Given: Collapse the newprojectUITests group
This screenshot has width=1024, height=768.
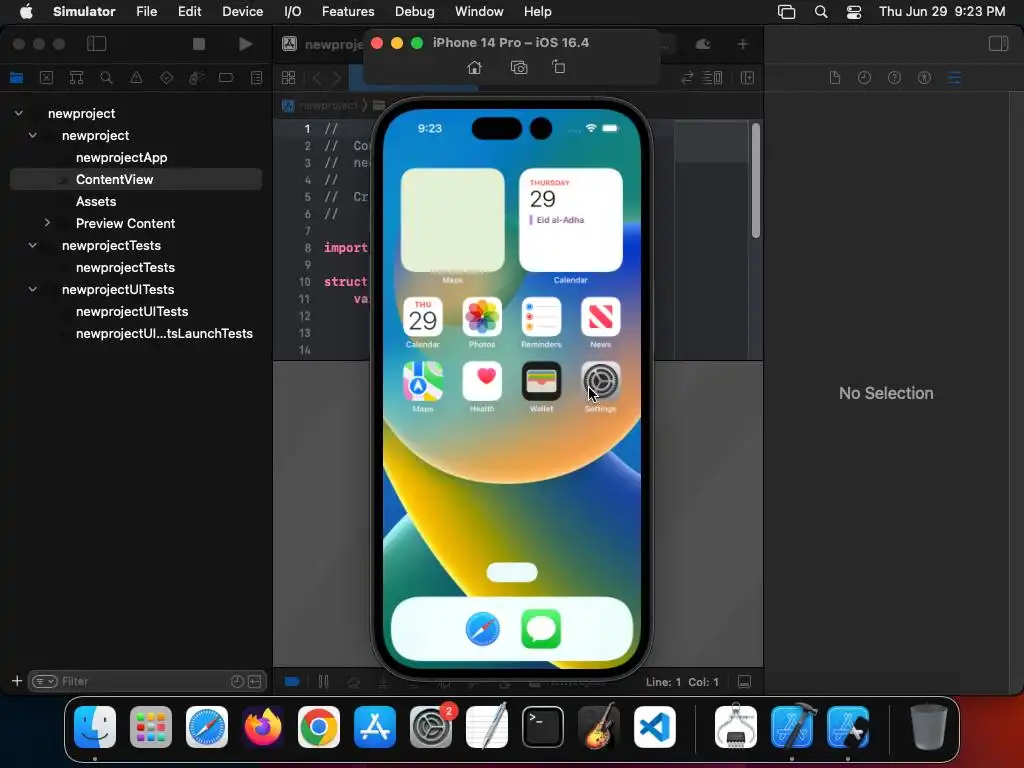Looking at the screenshot, I should [33, 289].
